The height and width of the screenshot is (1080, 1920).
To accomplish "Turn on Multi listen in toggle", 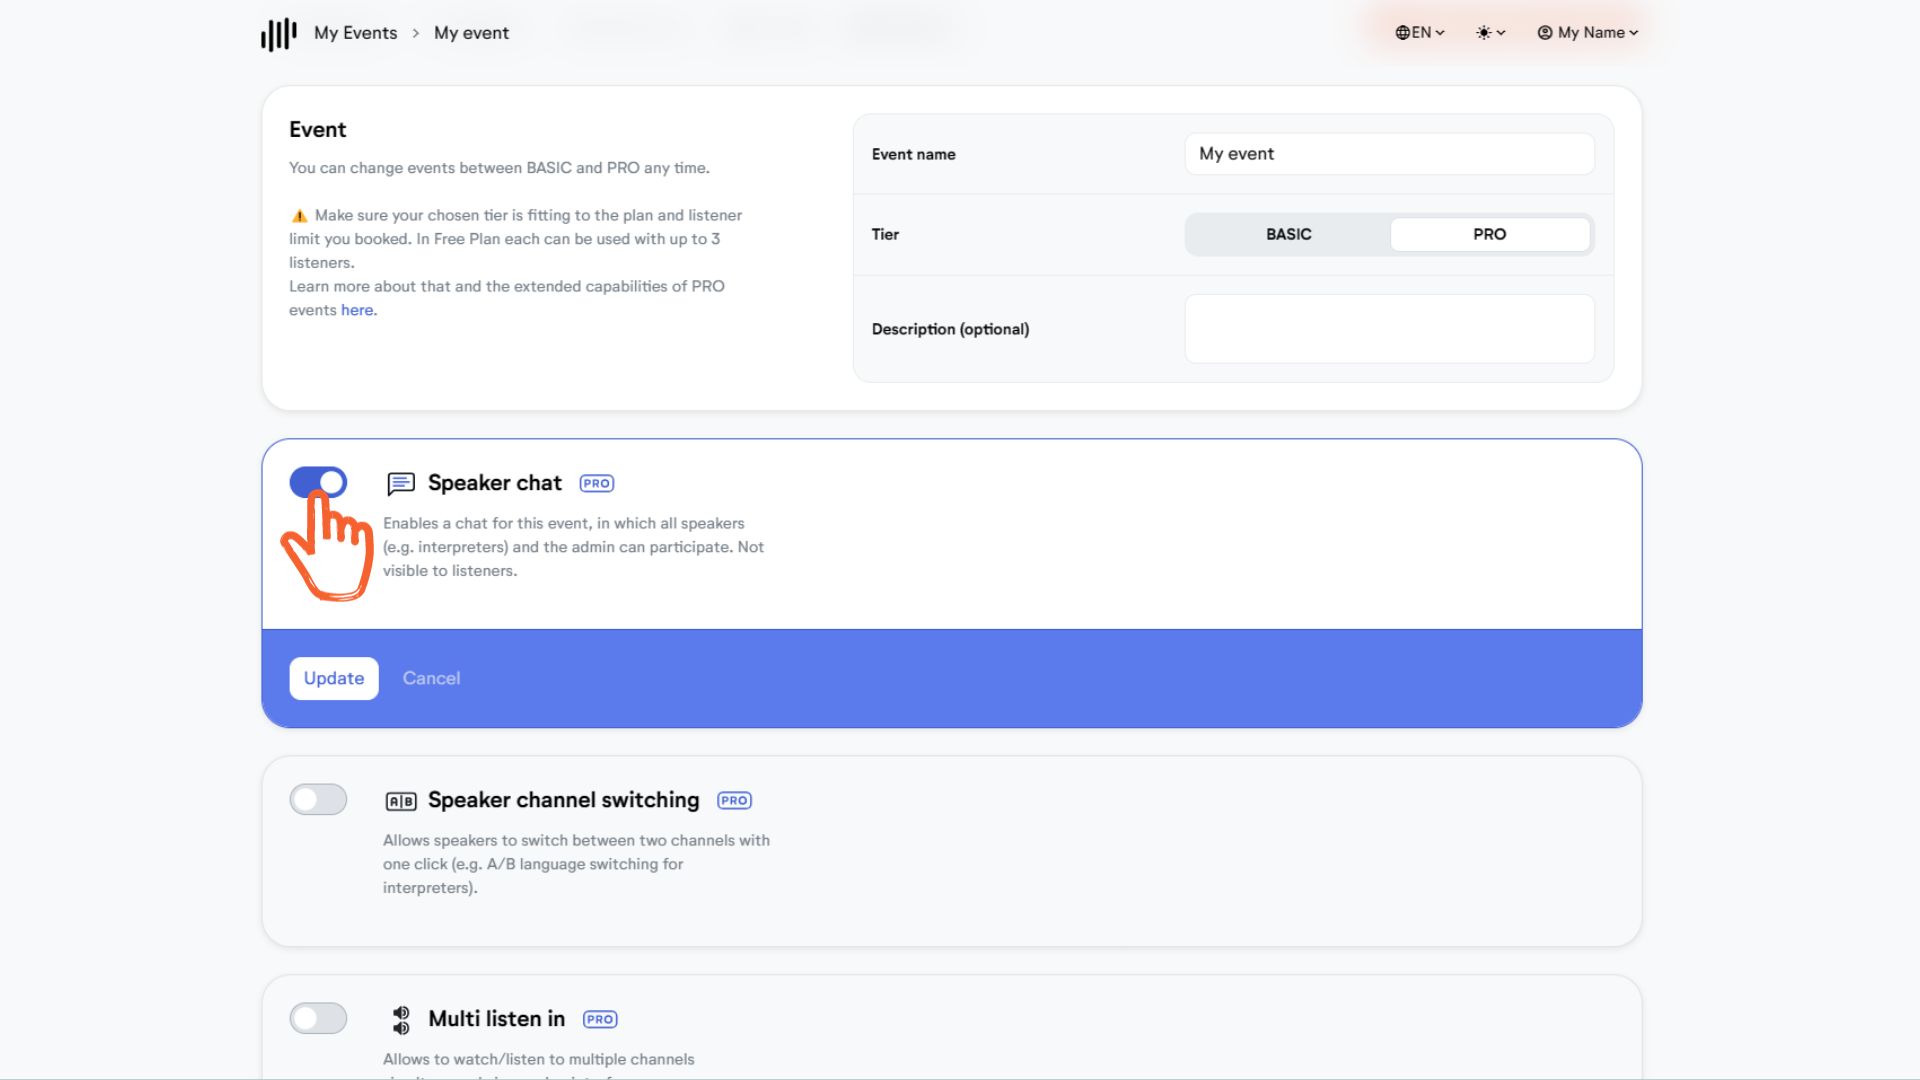I will point(318,1019).
